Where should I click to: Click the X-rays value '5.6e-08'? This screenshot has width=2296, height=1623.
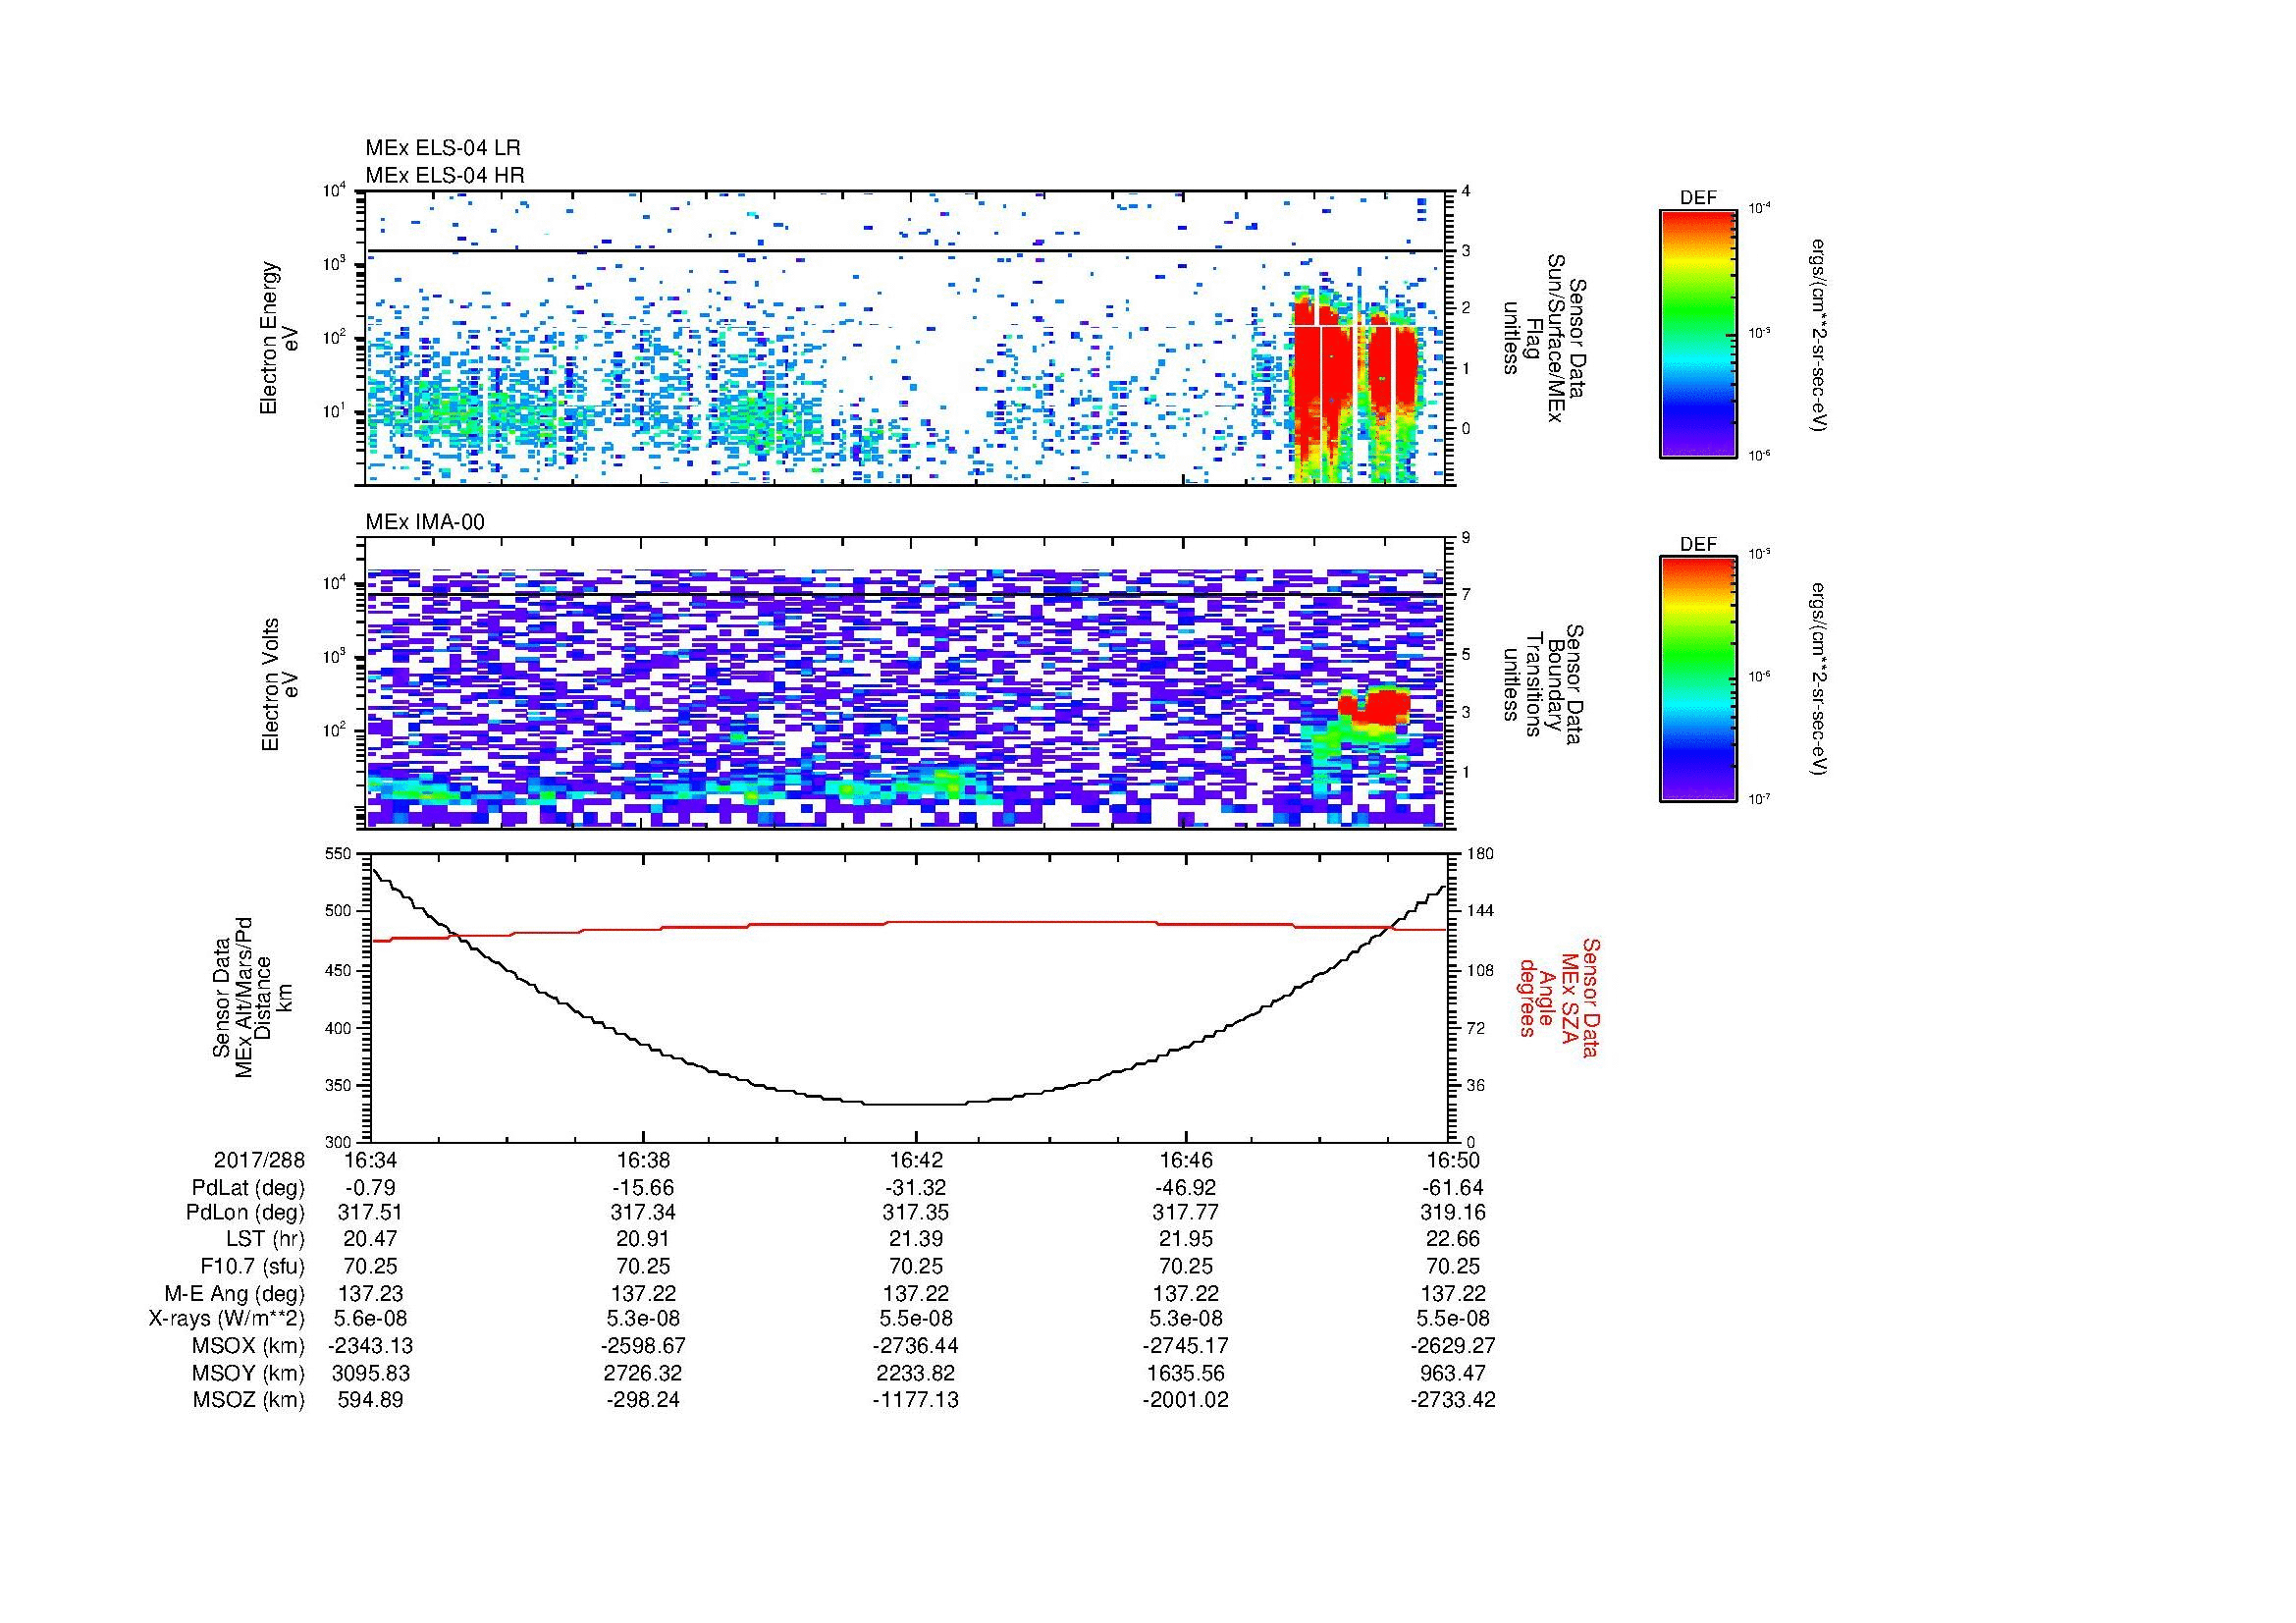371,1319
